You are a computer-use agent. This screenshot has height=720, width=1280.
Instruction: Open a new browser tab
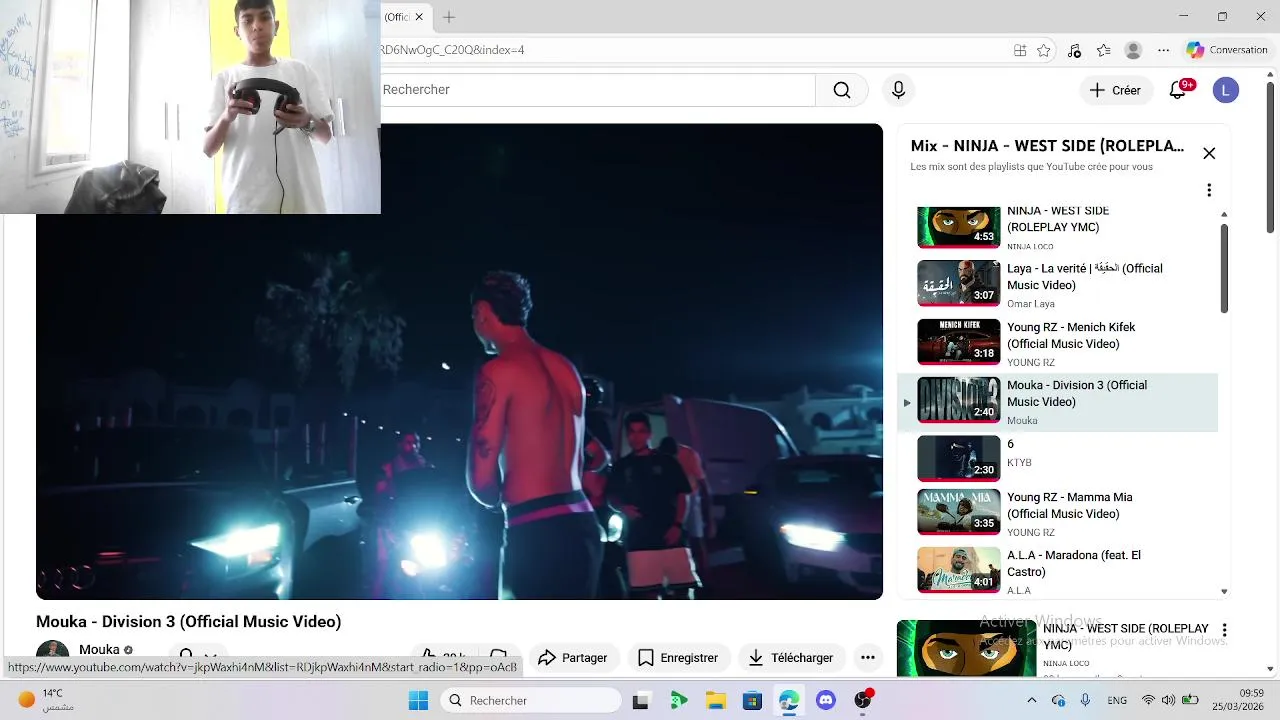click(x=449, y=17)
